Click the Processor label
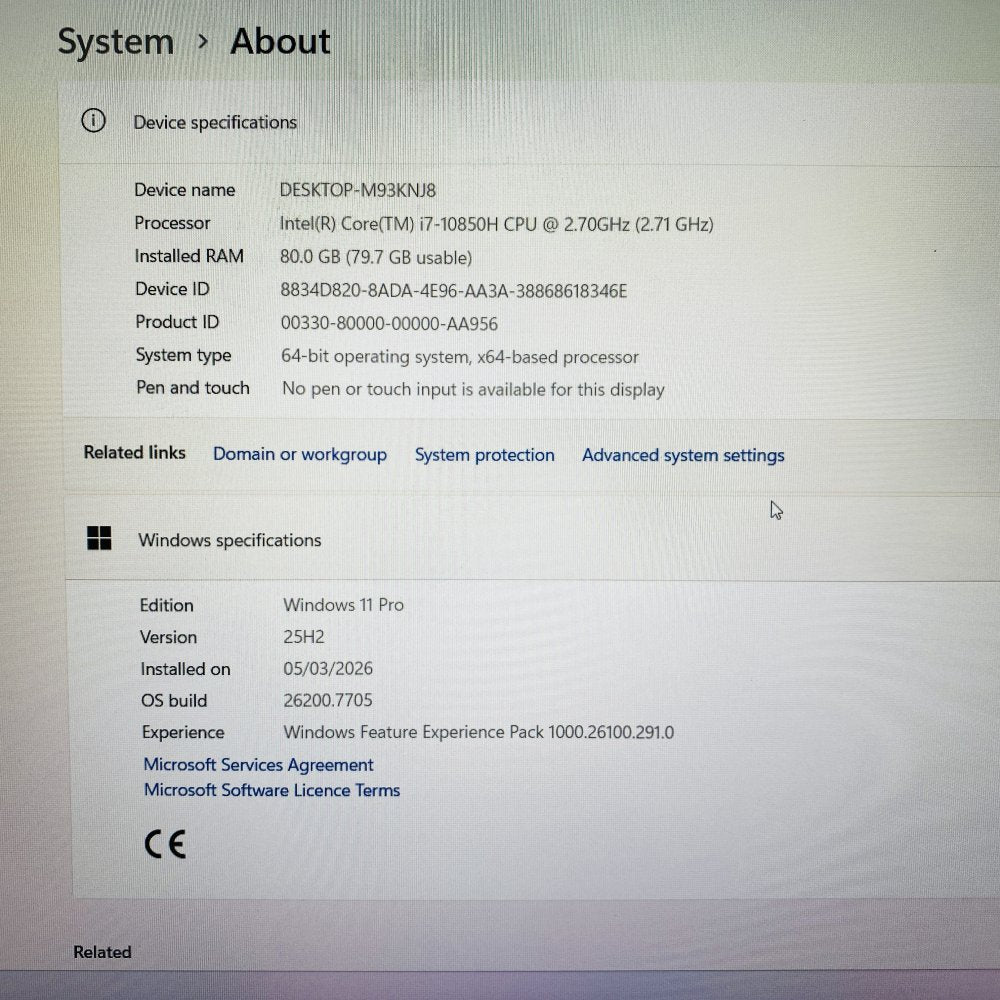Viewport: 1000px width, 1000px height. 172,223
